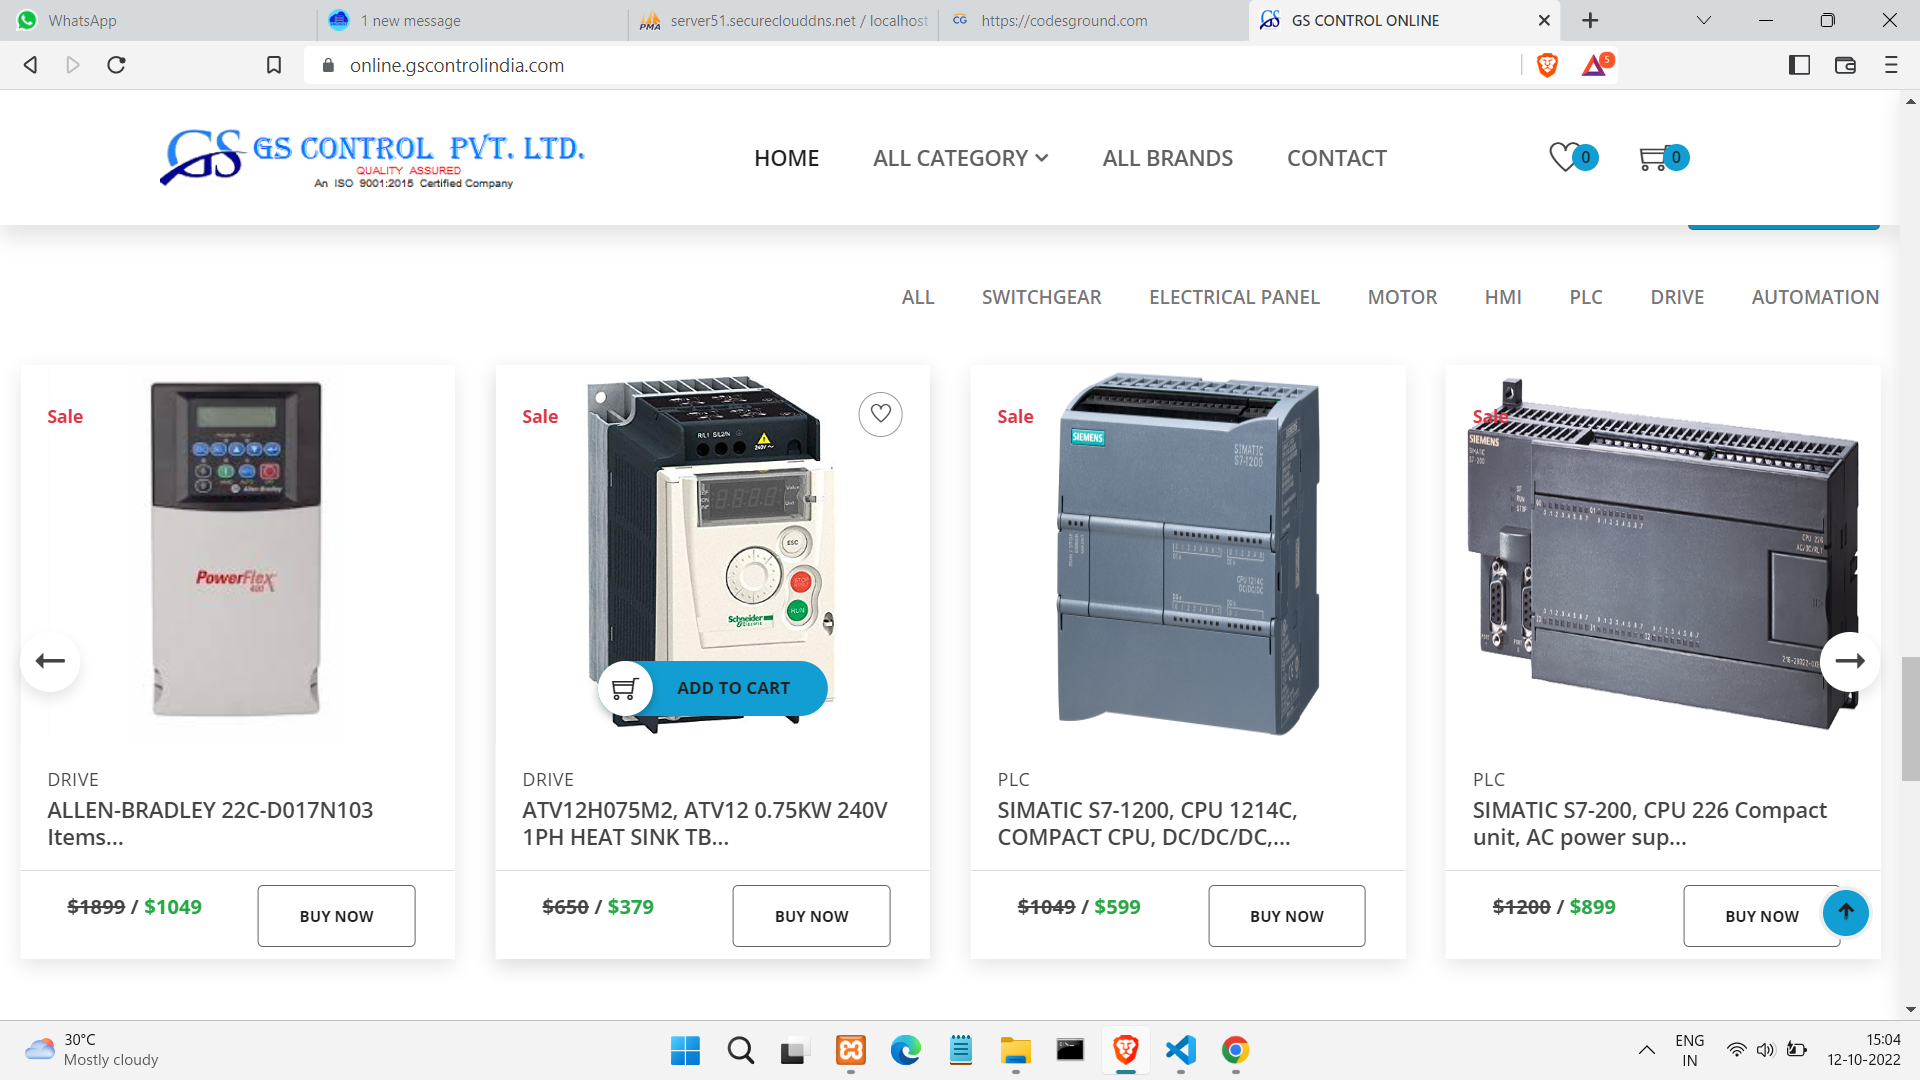Click the browser back button
1920x1080 pixels.
point(31,65)
